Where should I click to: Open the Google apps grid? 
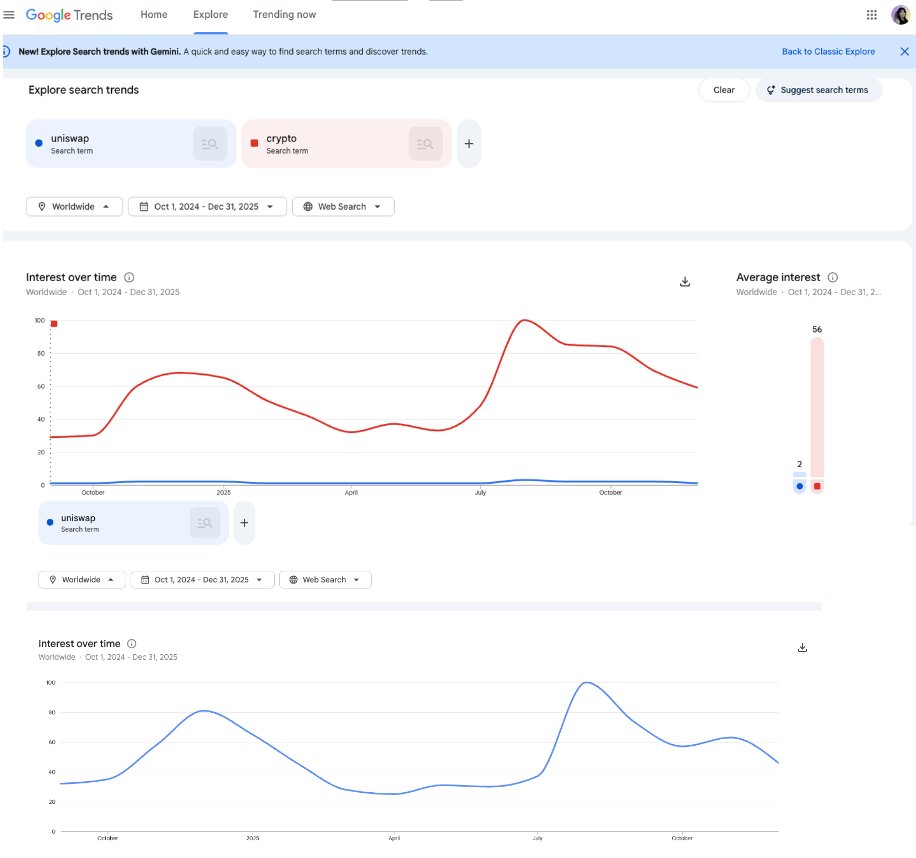(871, 15)
